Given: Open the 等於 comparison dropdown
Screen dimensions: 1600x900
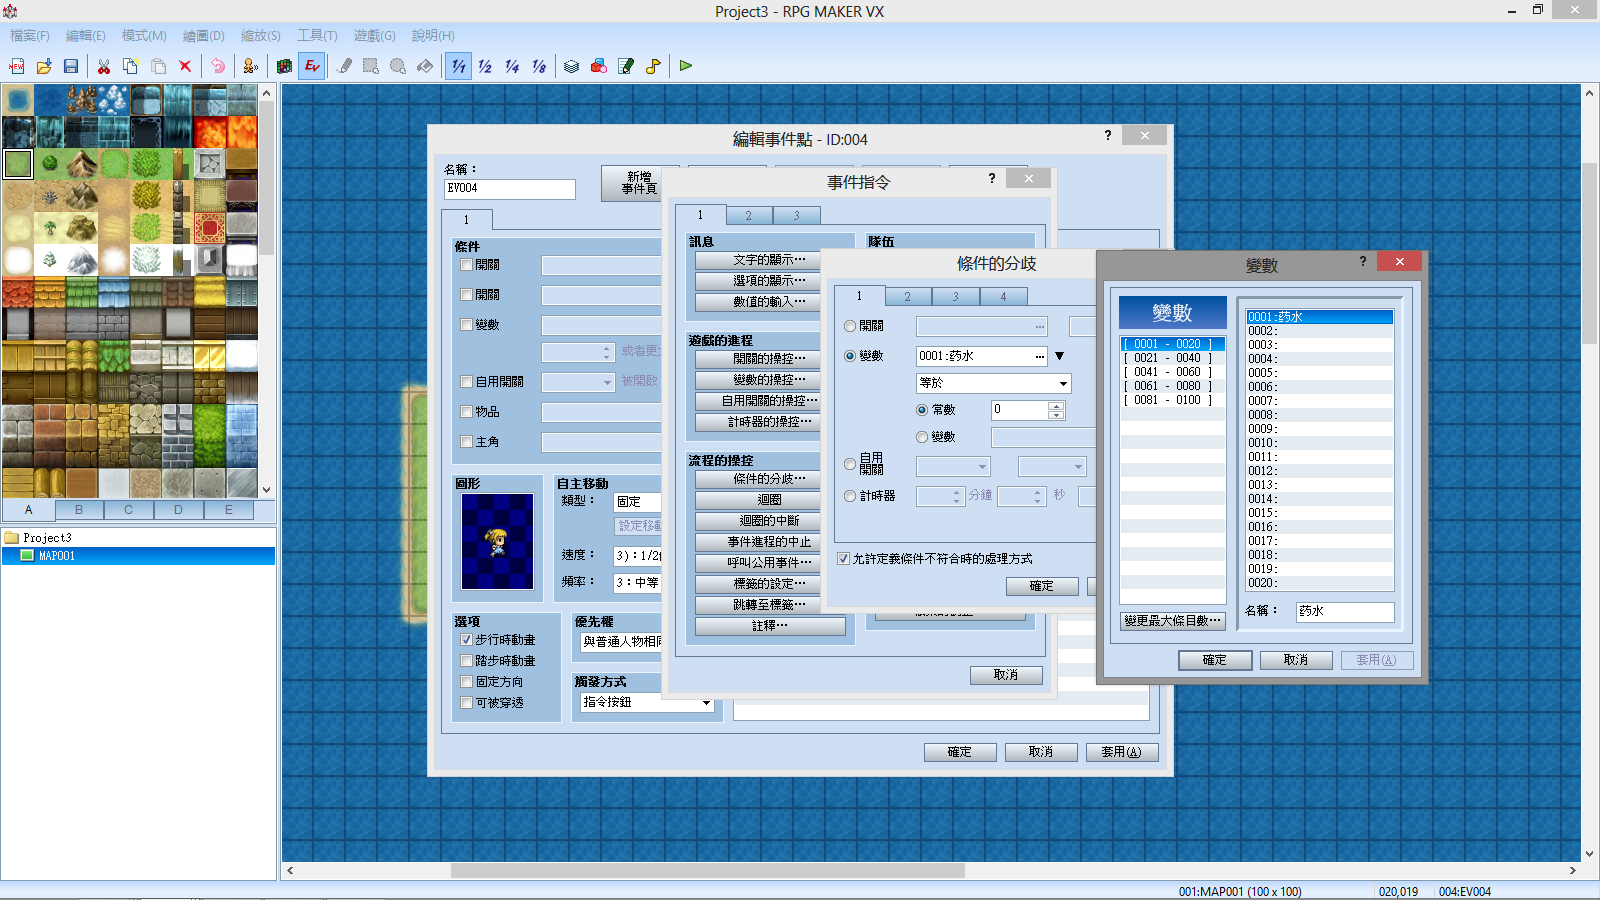Looking at the screenshot, I should pos(994,383).
